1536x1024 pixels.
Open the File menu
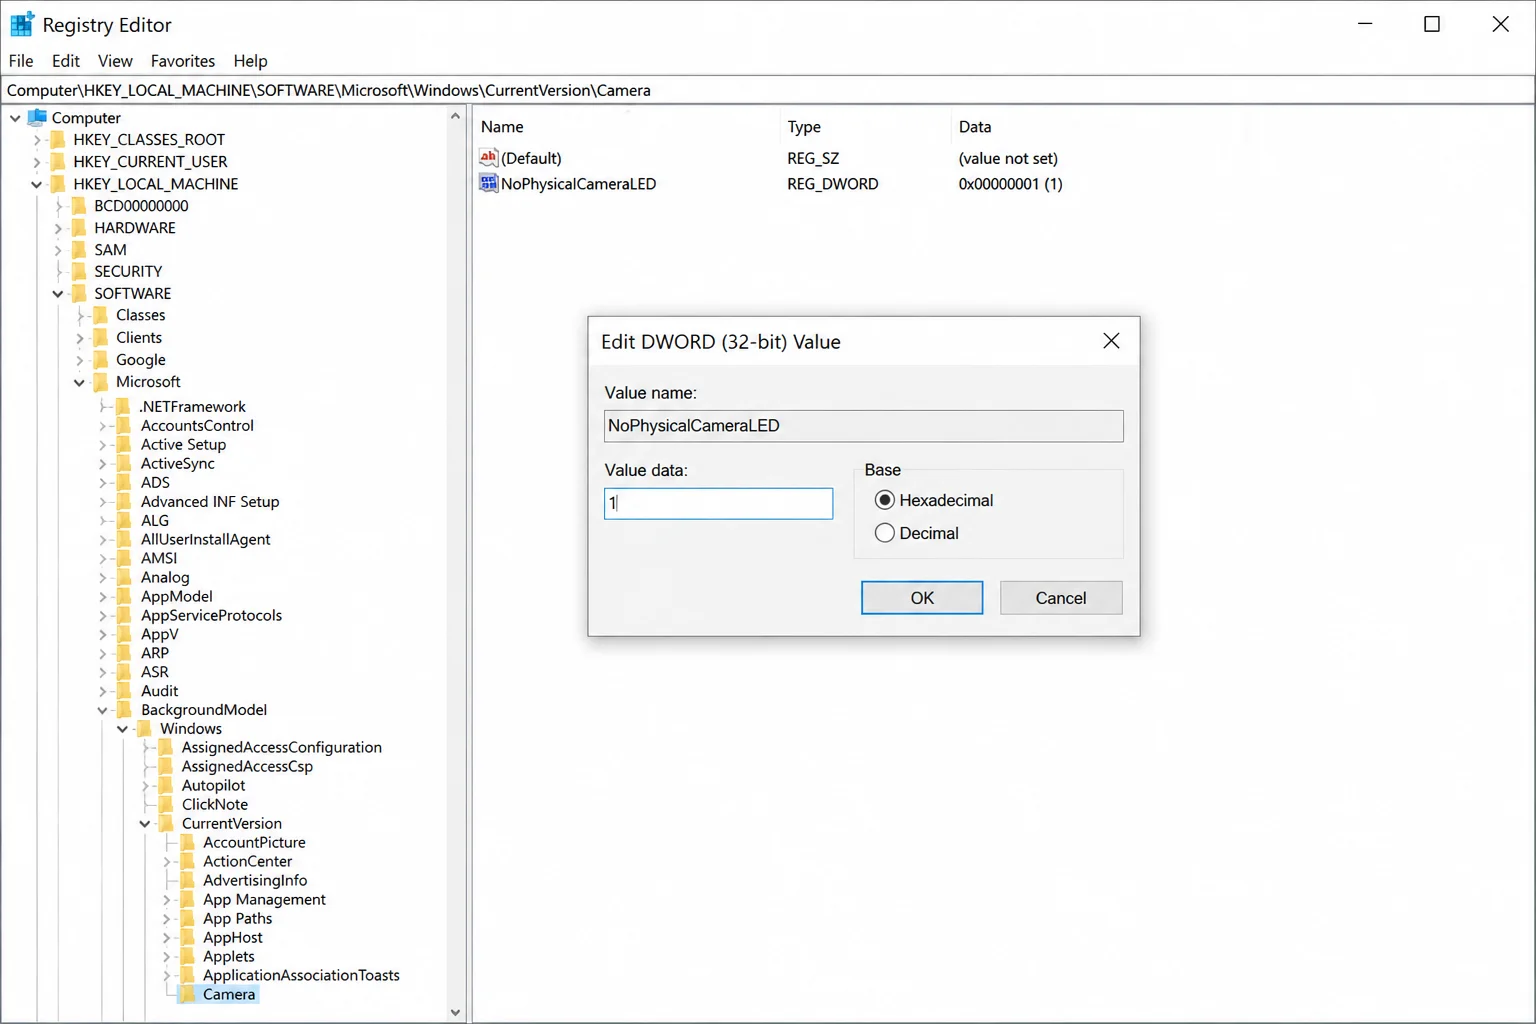(21, 61)
